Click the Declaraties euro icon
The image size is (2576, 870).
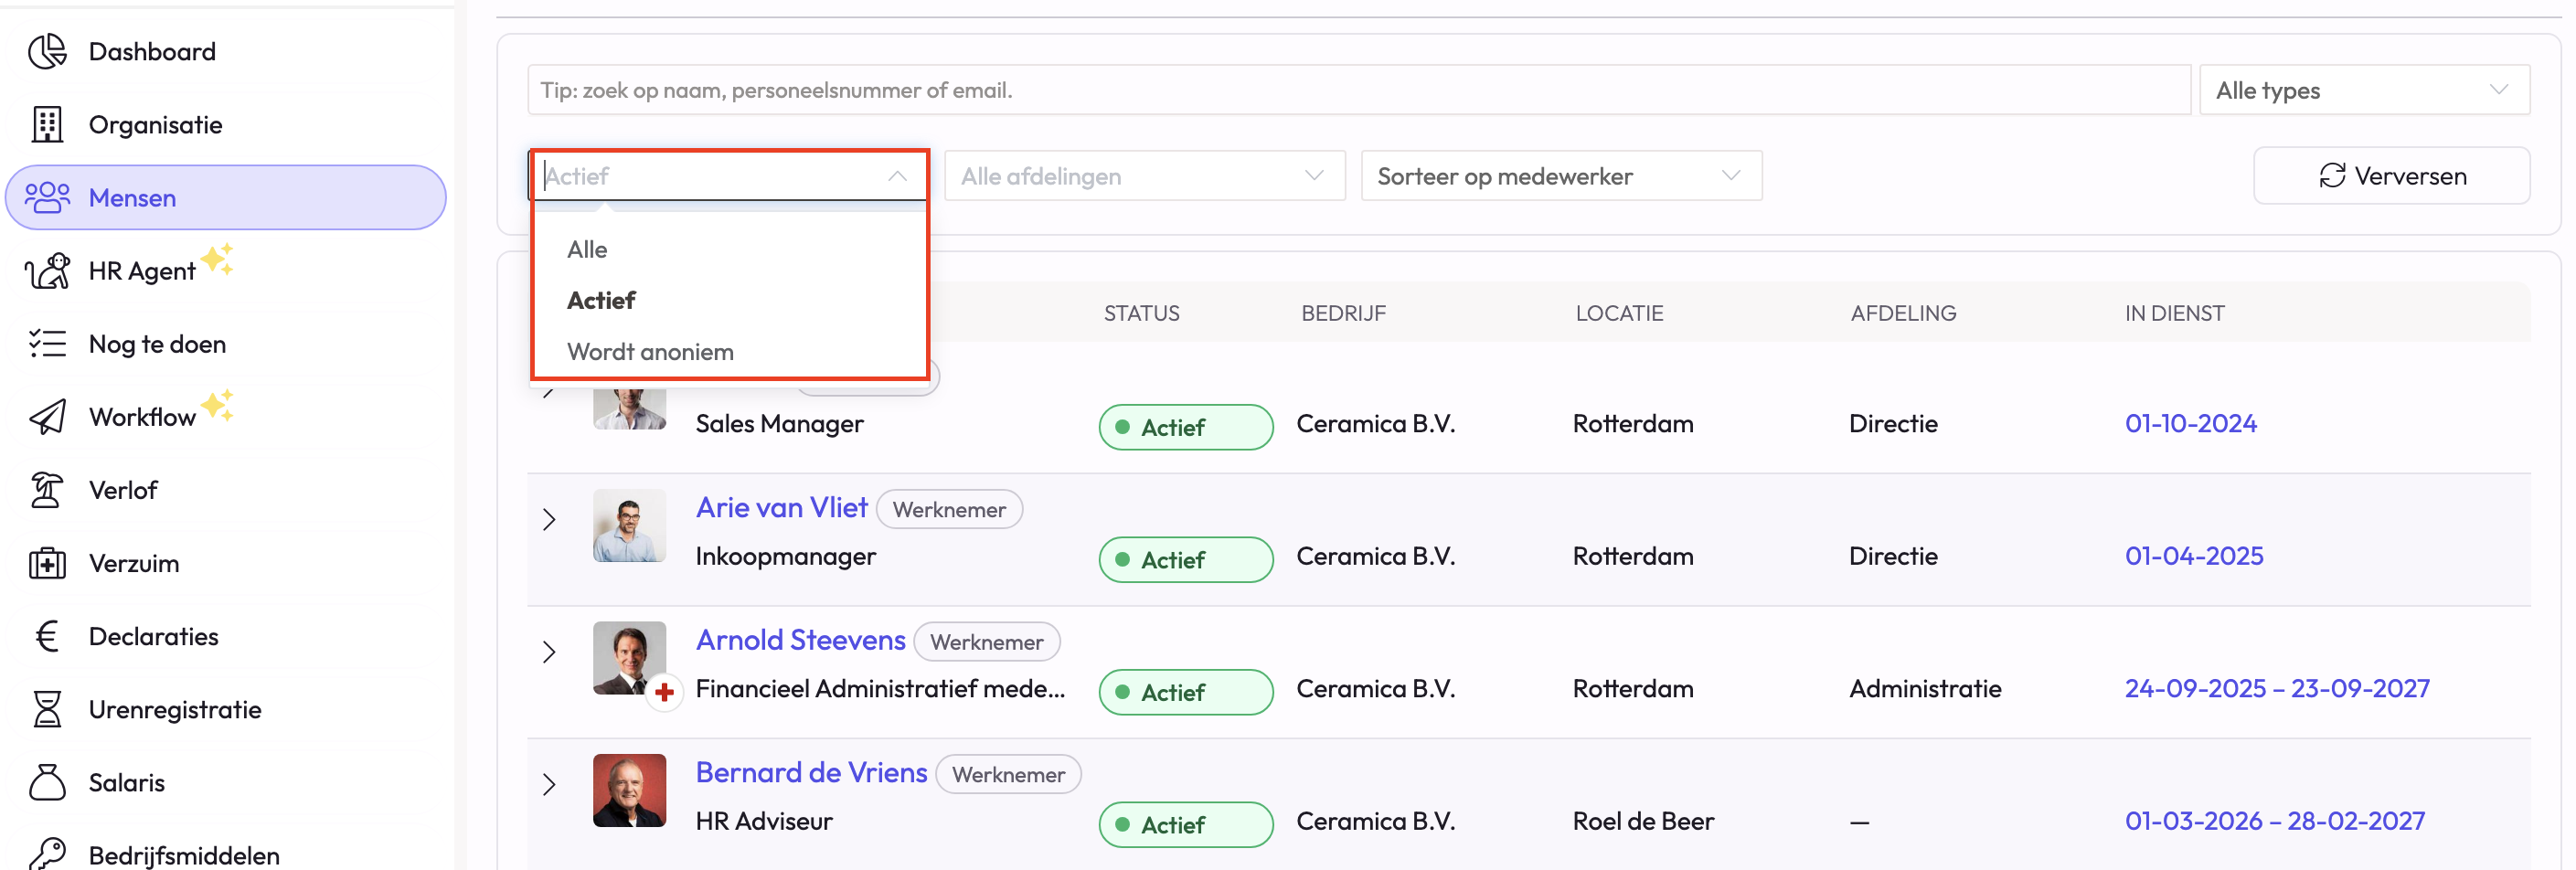coord(47,636)
